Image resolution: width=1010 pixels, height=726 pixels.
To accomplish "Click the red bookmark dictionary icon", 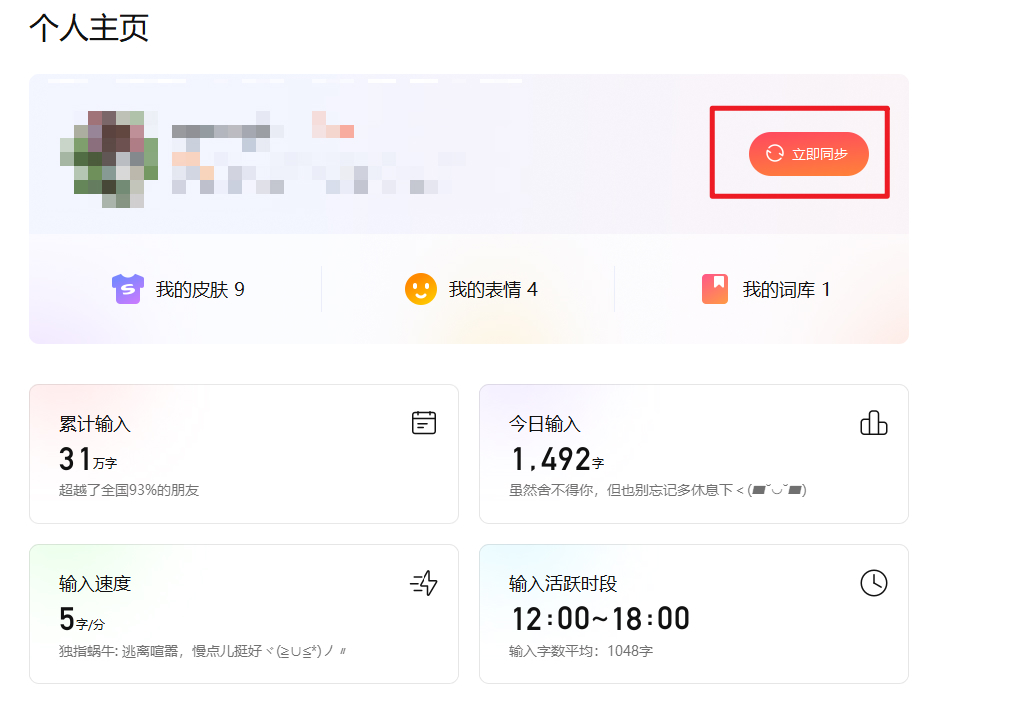I will (715, 289).
